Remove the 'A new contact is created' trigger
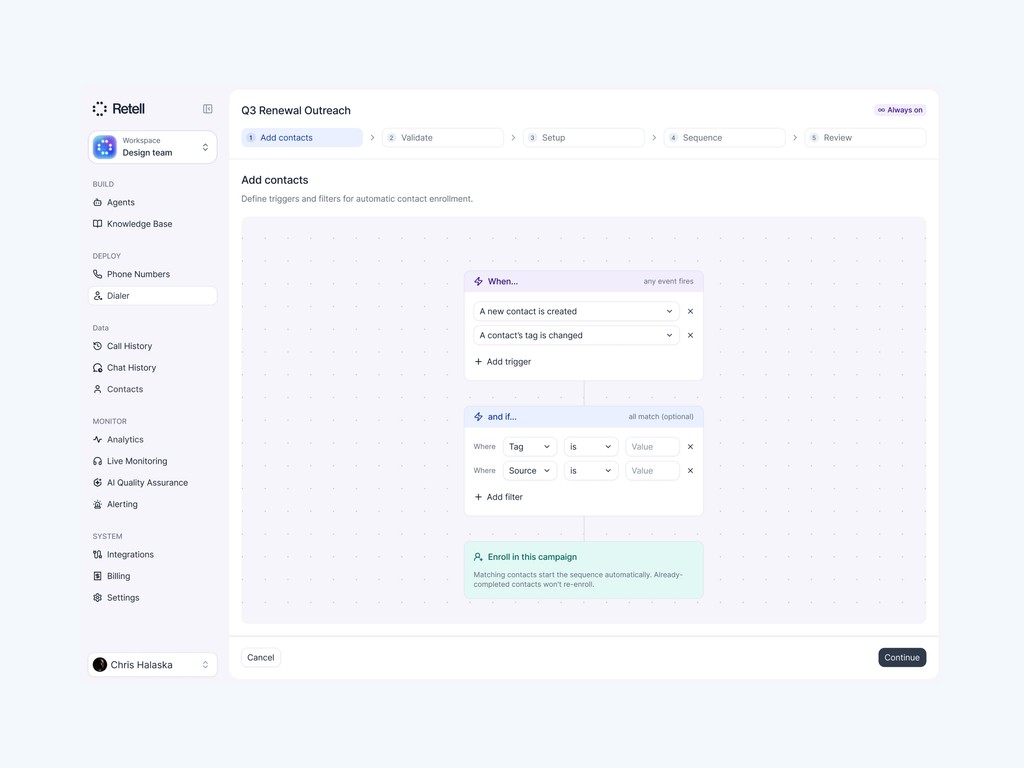 pos(690,312)
